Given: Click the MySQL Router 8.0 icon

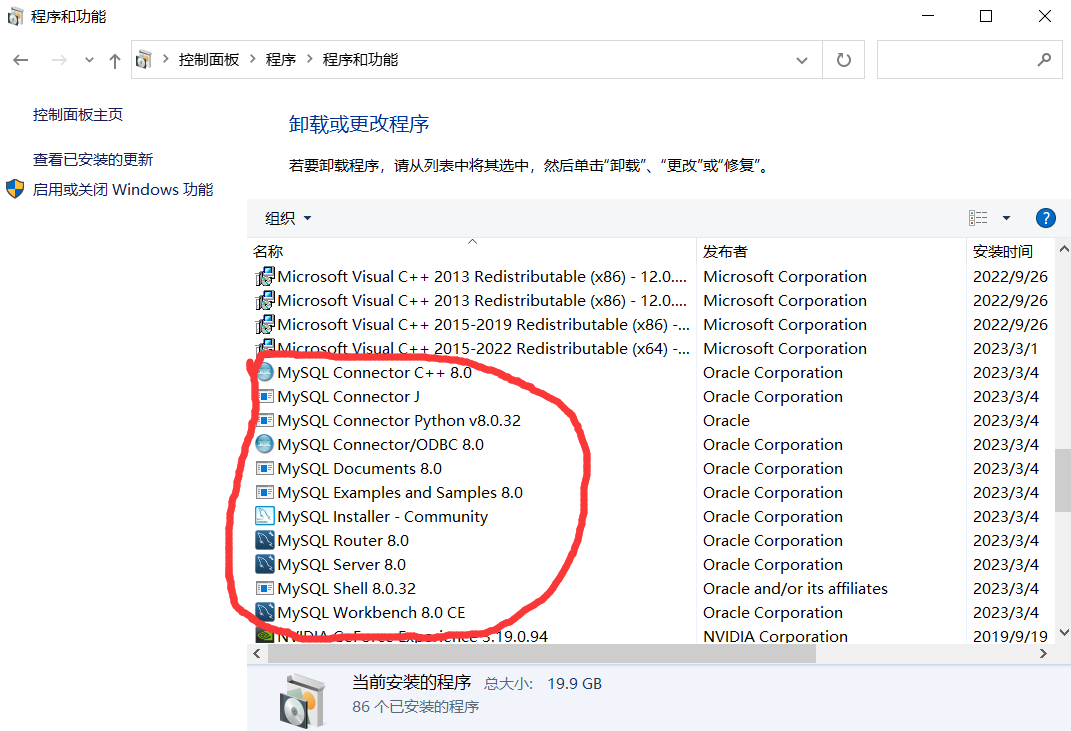Looking at the screenshot, I should click(x=265, y=540).
